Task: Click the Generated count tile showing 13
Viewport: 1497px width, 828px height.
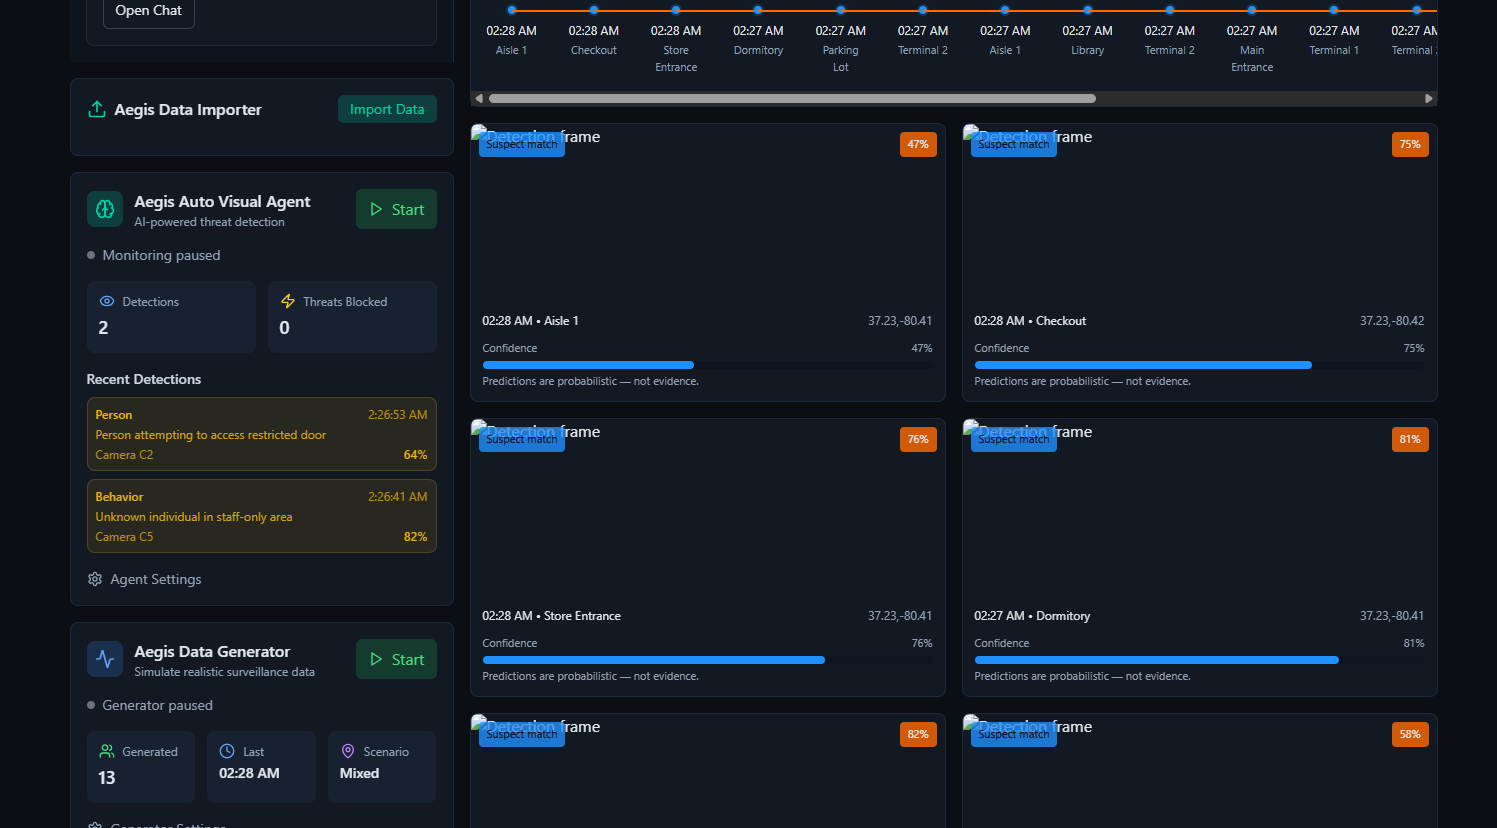Action: [141, 767]
